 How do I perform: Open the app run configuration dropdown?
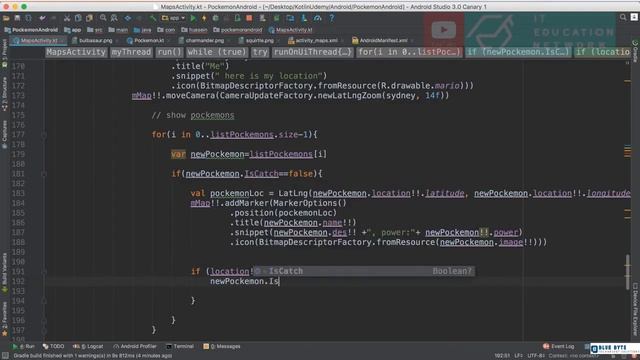click(x=173, y=18)
